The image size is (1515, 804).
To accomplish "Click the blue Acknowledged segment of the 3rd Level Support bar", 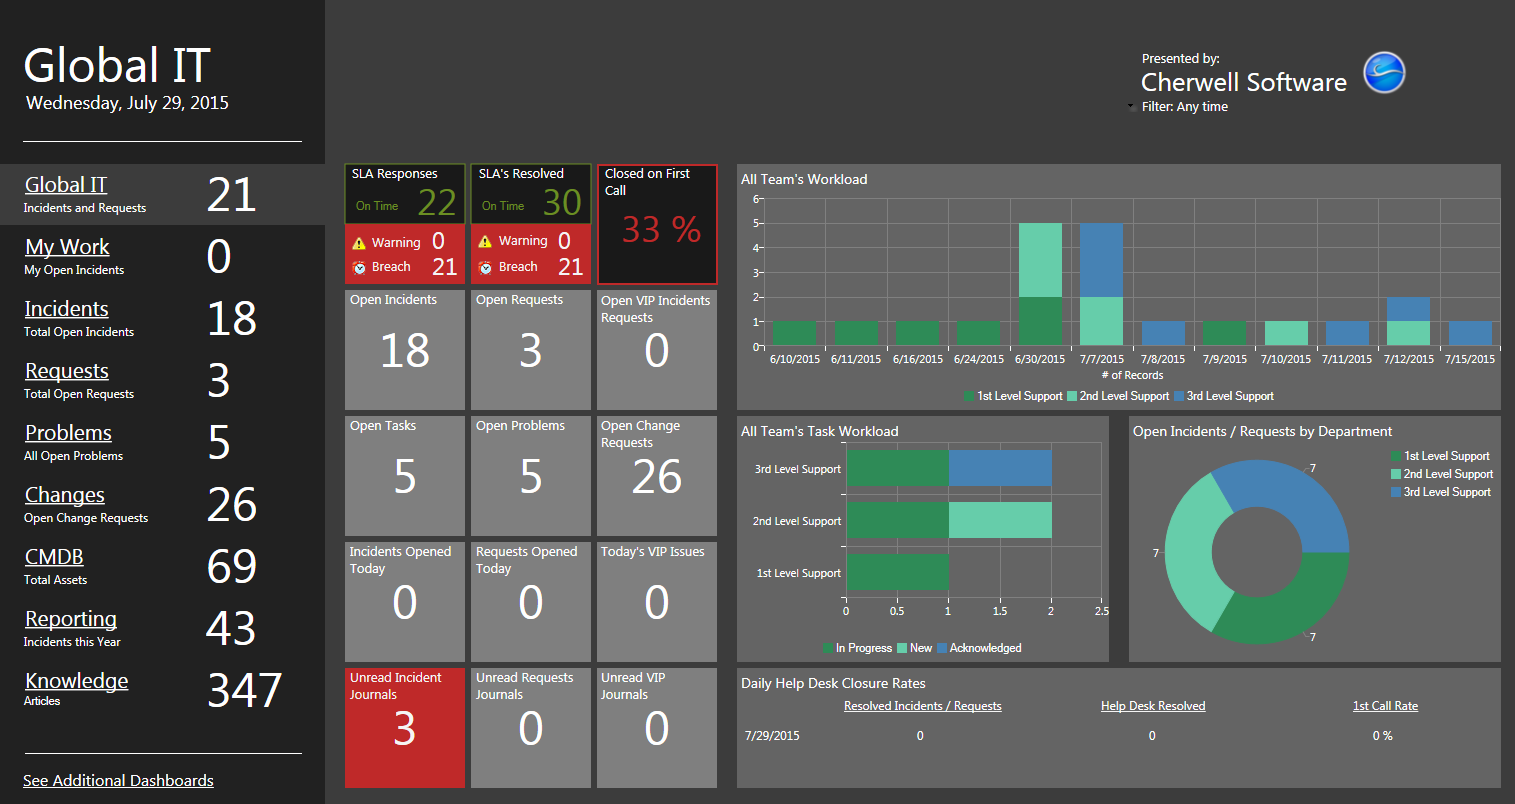I will (1000, 468).
